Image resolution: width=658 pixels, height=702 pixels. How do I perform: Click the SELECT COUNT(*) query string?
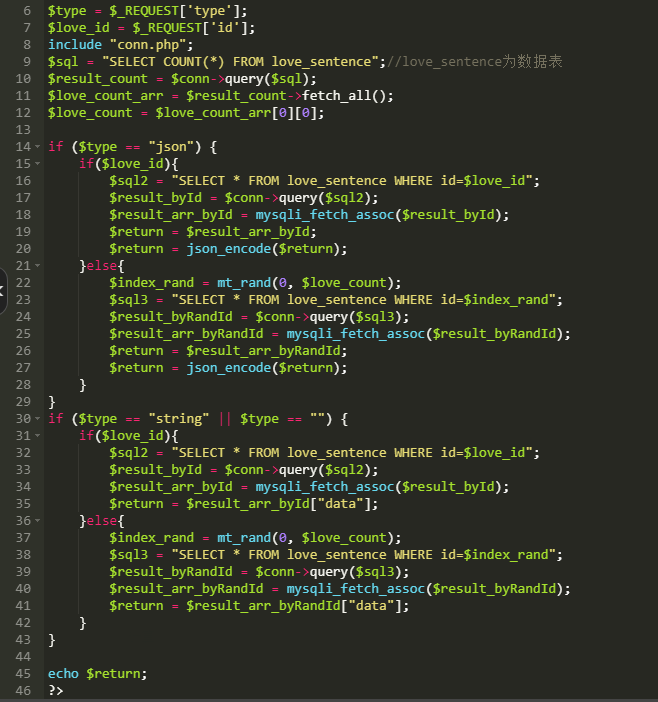pos(240,62)
